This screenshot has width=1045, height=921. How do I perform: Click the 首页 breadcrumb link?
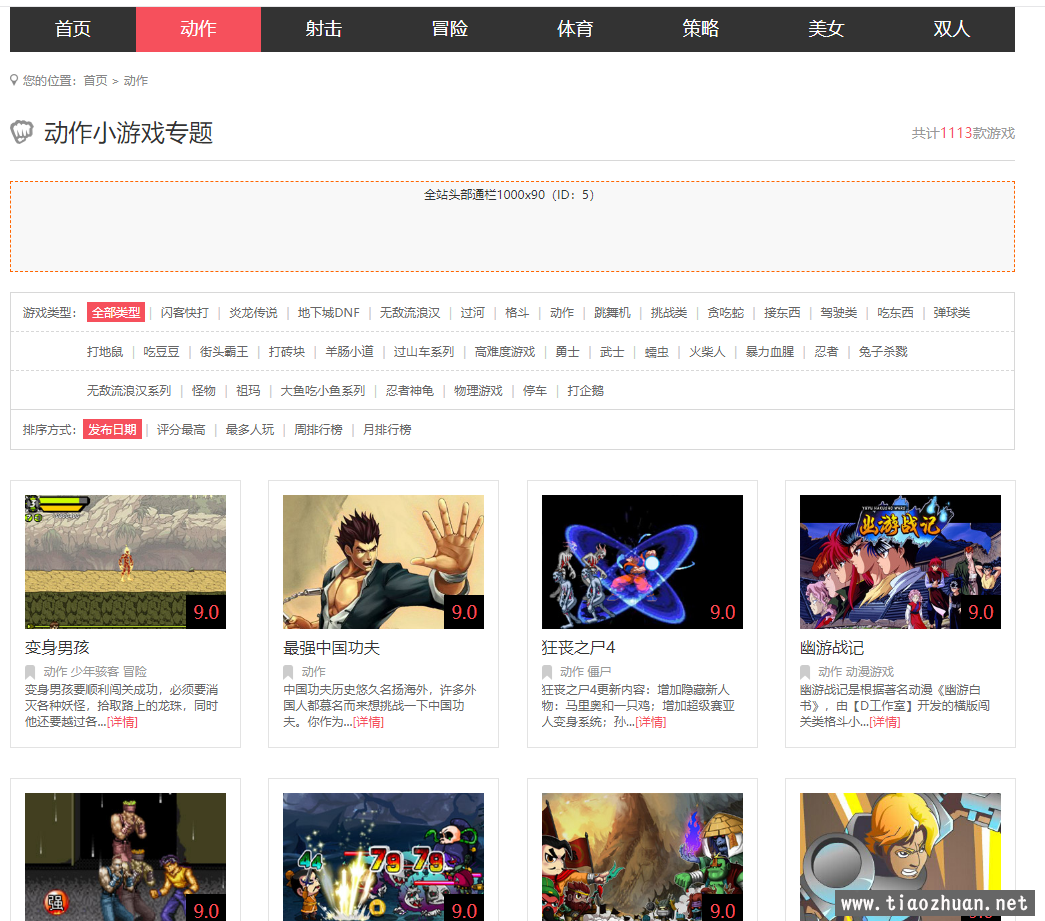[x=95, y=80]
